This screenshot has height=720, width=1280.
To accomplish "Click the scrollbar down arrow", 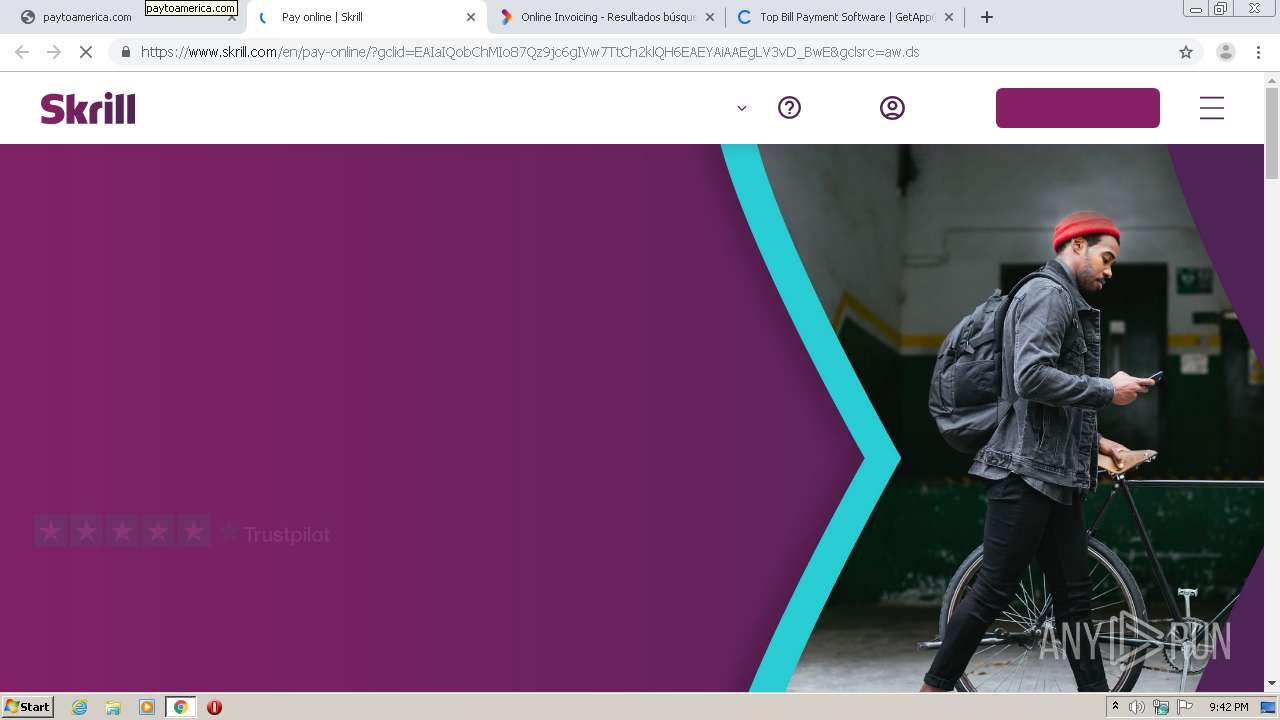I will pos(1272,683).
